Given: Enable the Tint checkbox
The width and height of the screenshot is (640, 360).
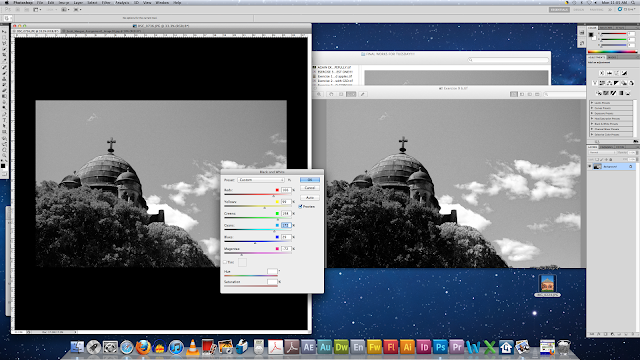Looking at the screenshot, I should tap(225, 262).
